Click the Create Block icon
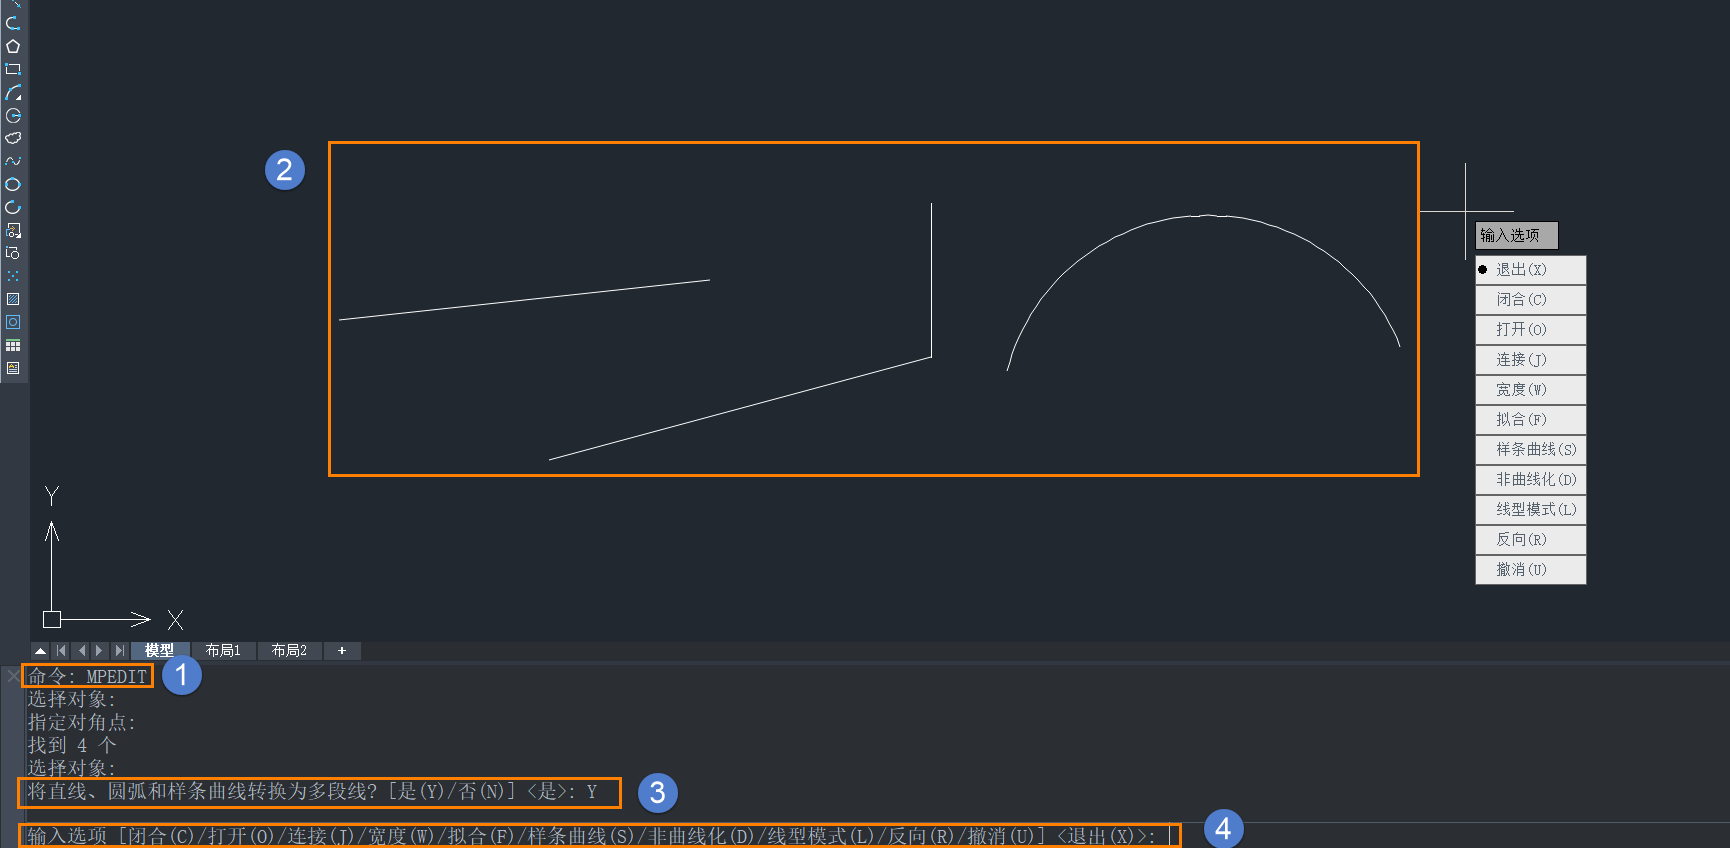Screen dimensions: 1730x848 13,253
